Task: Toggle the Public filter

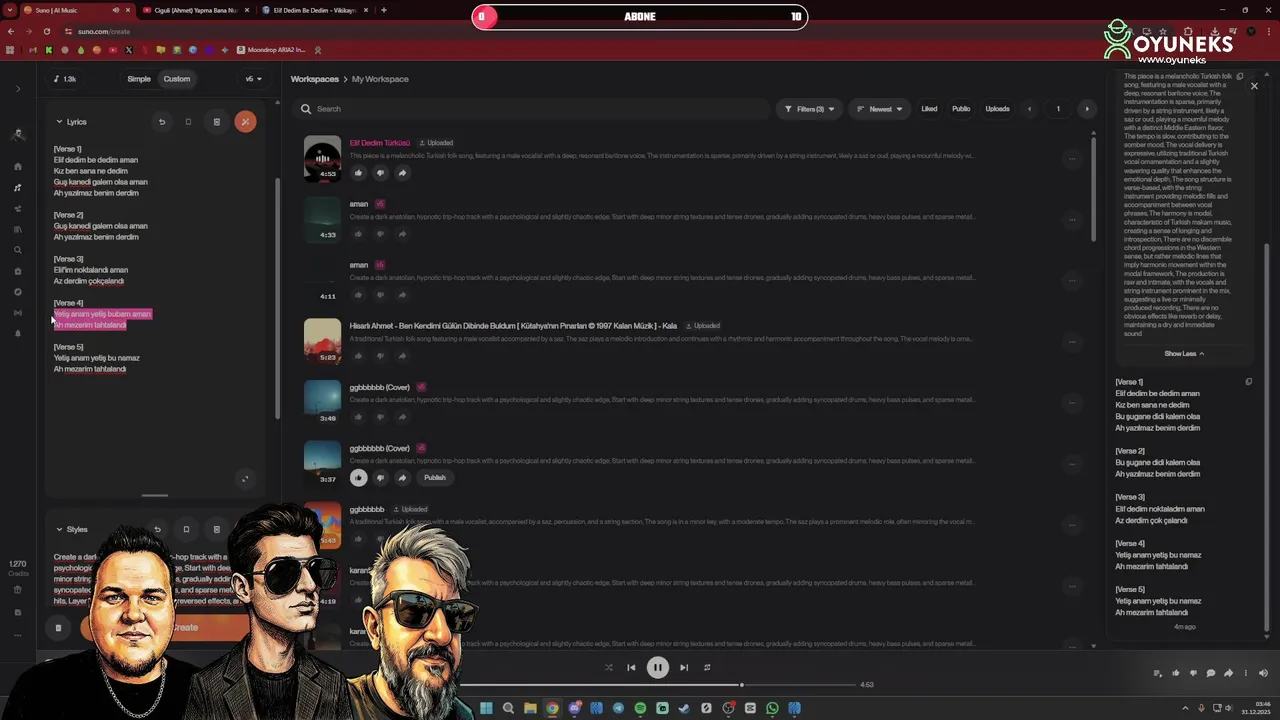Action: pyautogui.click(x=961, y=109)
